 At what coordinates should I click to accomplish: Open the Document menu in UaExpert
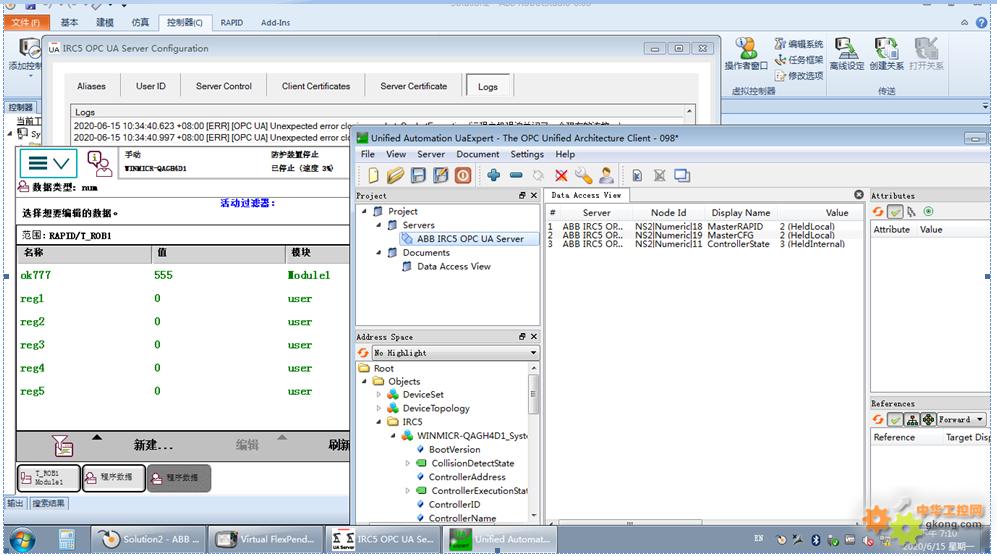[478, 154]
